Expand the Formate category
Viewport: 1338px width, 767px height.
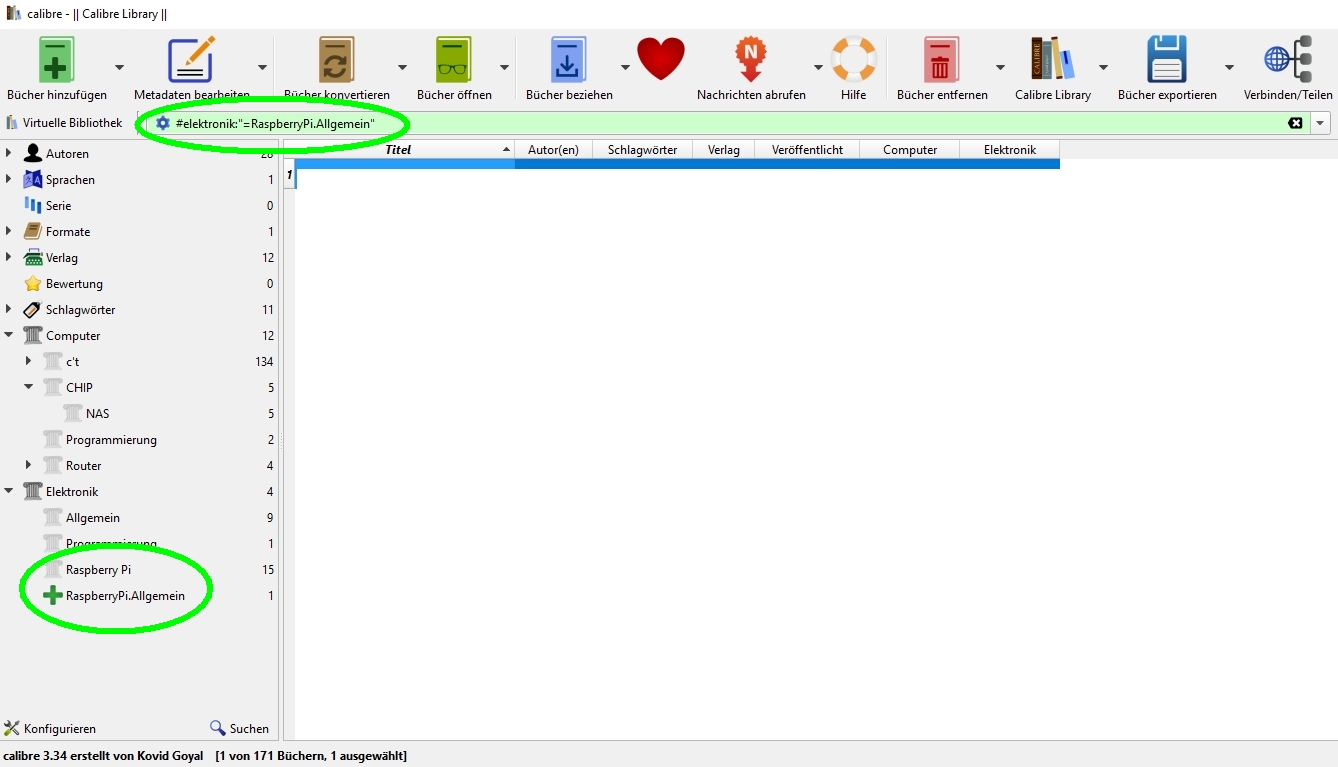tap(9, 231)
